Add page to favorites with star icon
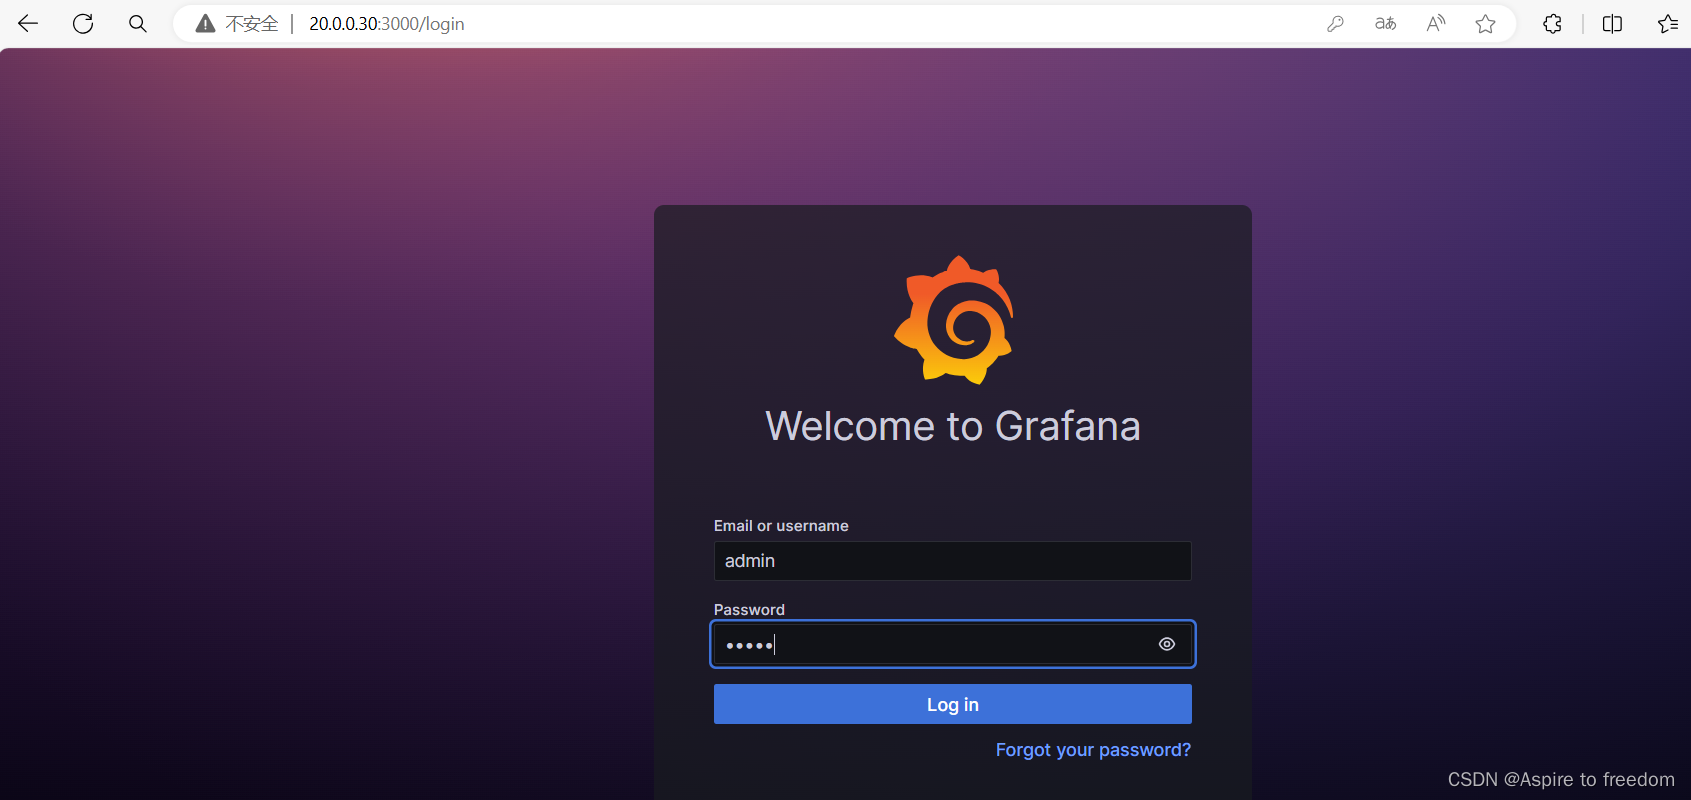 coord(1486,23)
